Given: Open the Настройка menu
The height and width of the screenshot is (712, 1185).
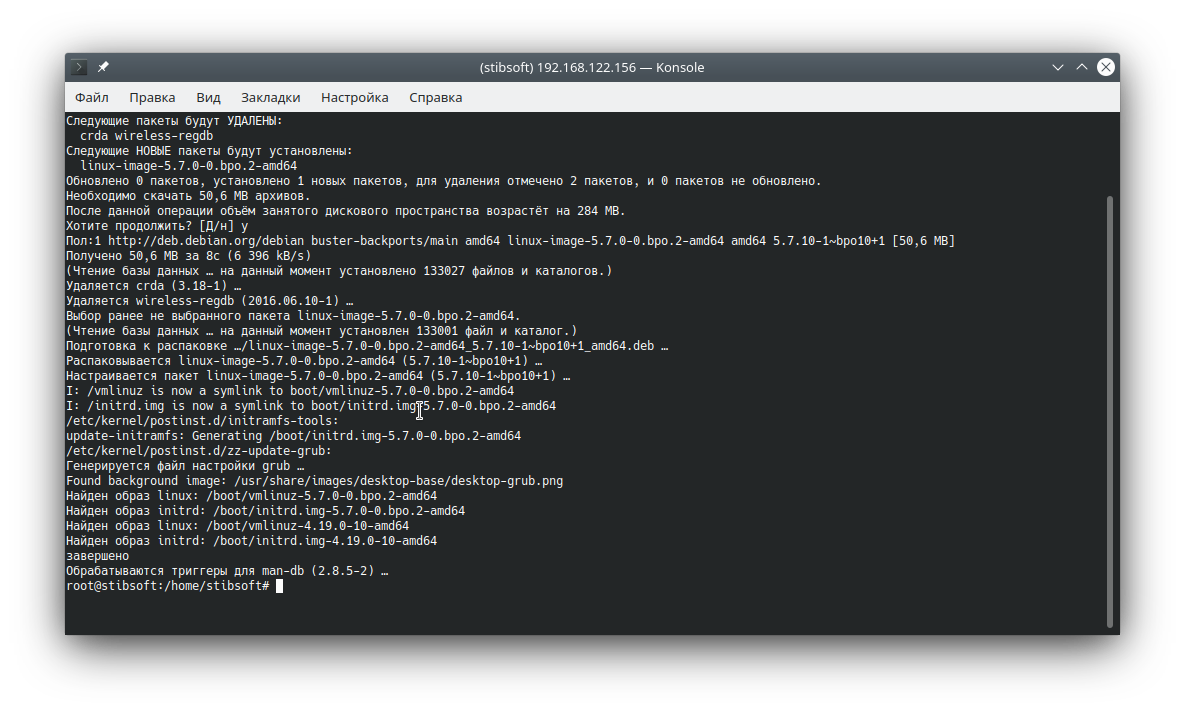Looking at the screenshot, I should point(354,98).
